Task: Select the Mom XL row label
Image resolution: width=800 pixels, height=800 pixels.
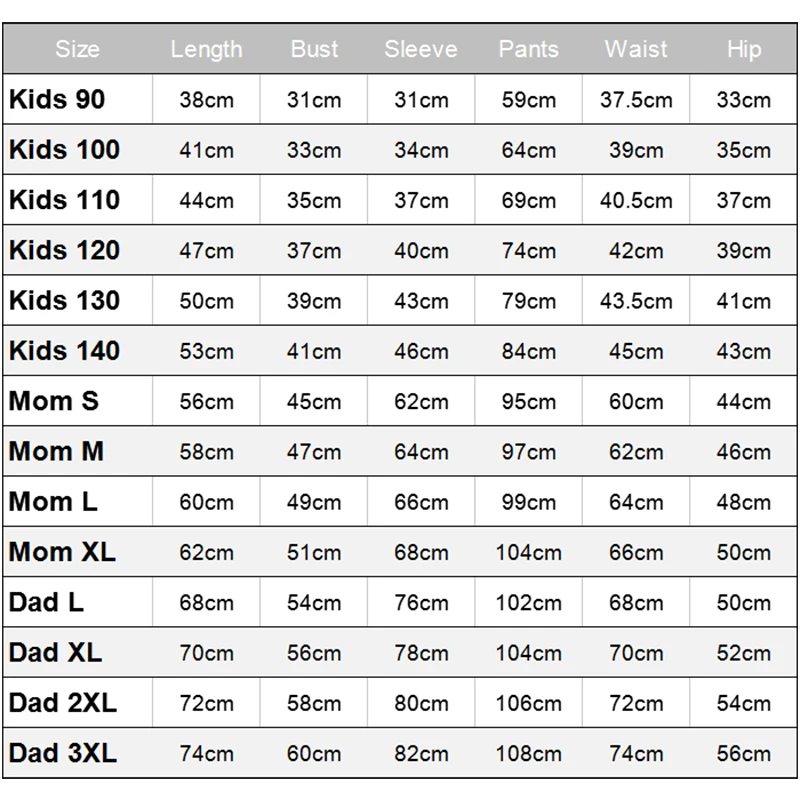Action: [x=62, y=552]
